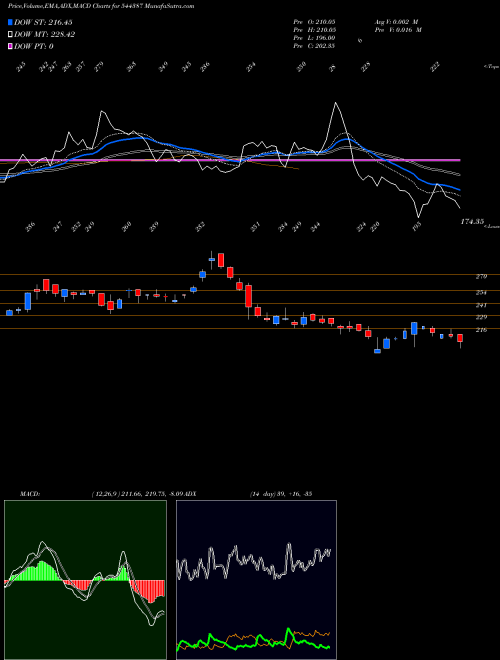500x660 pixels.
Task: Click the Avg V: 0.002 M value
Action: click(398, 22)
